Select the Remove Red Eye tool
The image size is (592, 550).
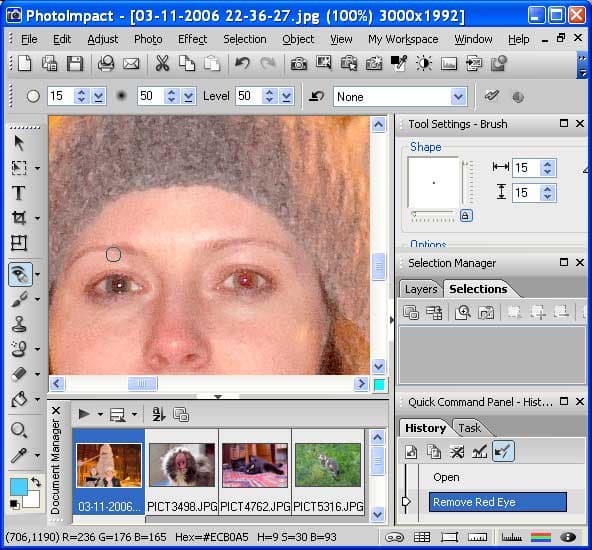(20, 274)
